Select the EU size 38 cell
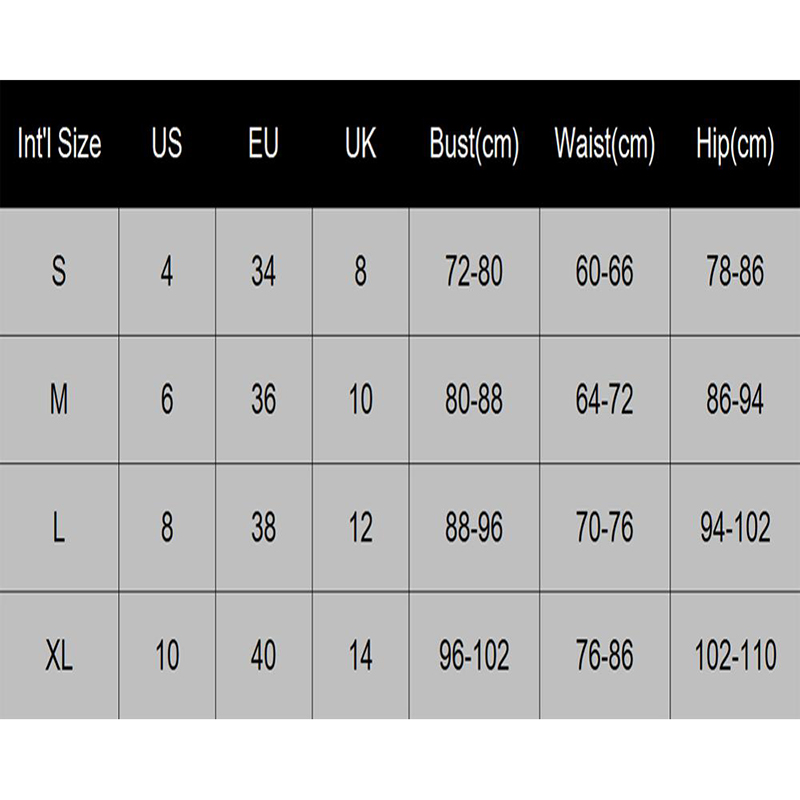800x800 pixels. click(263, 528)
